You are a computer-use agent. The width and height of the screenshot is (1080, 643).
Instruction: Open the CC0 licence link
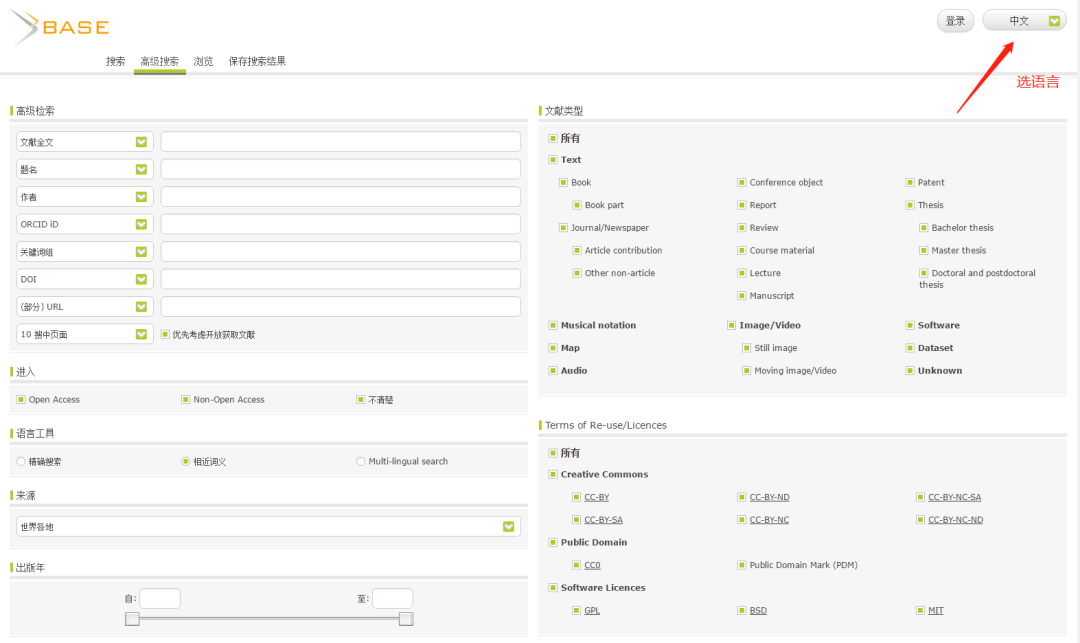592,565
